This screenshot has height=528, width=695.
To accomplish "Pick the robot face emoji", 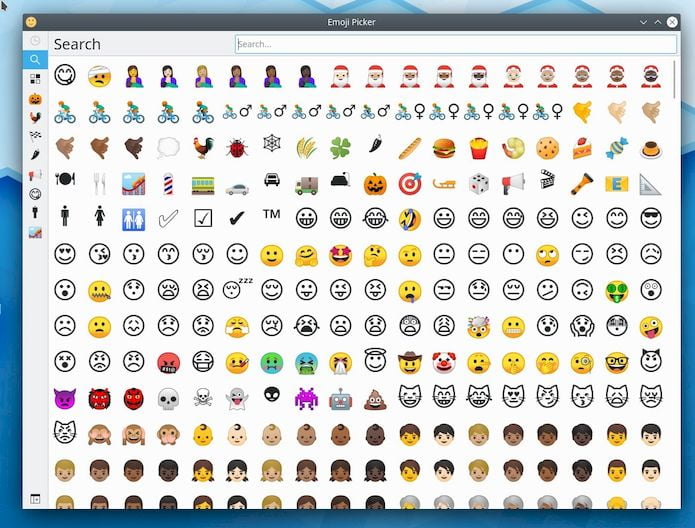I will [x=340, y=399].
